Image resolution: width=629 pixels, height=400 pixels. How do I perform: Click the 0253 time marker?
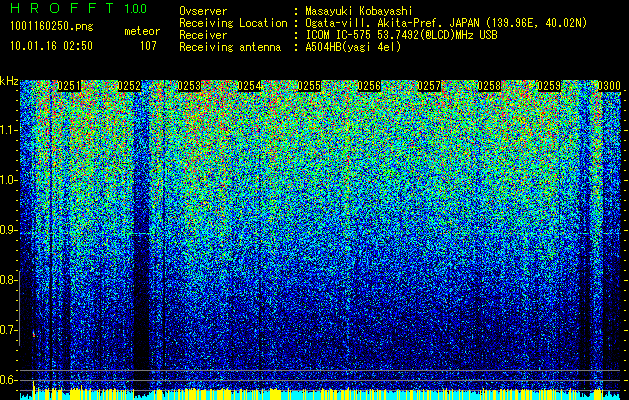pos(189,86)
